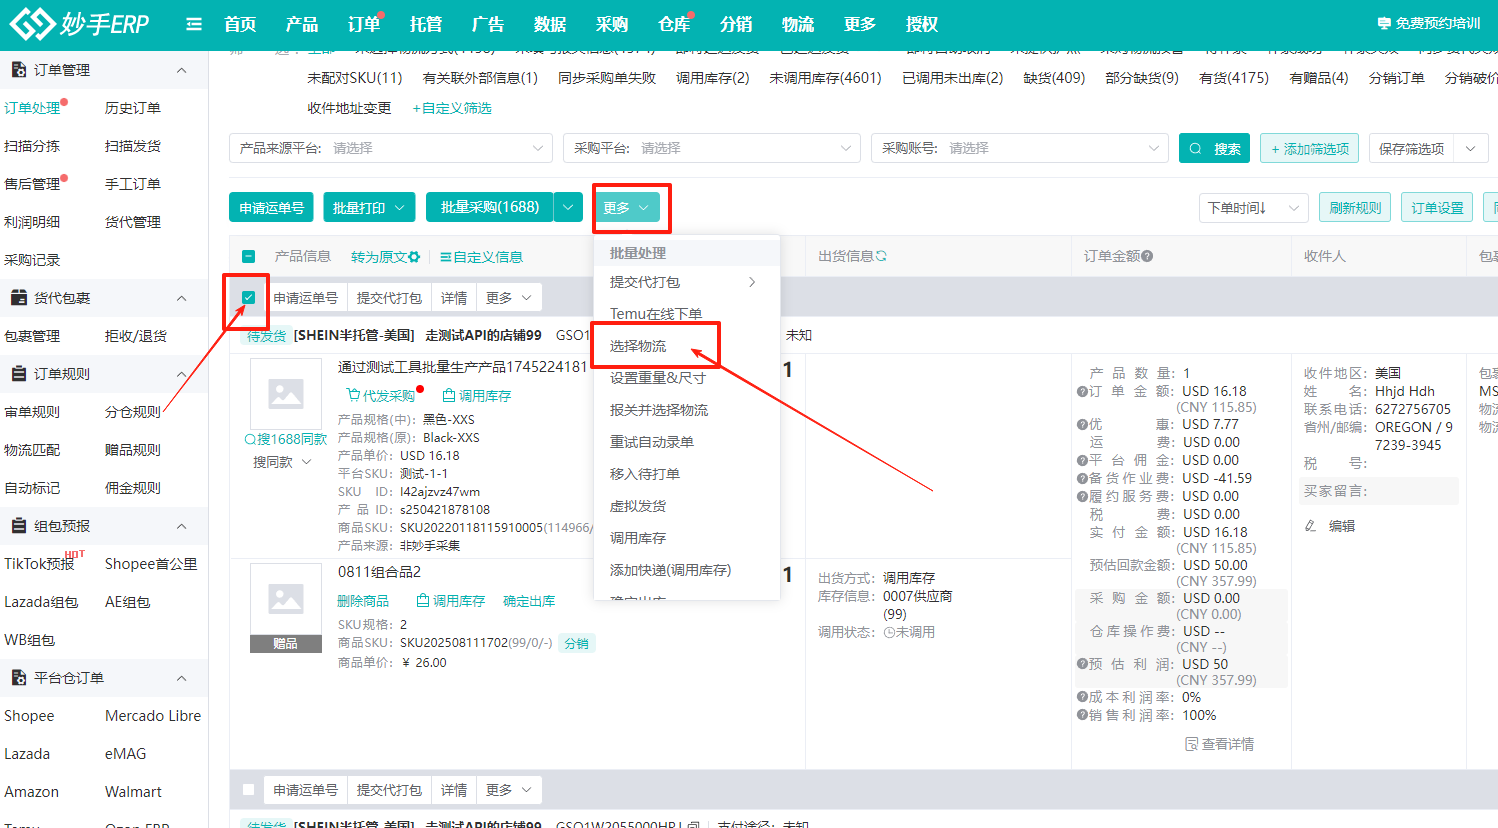This screenshot has height=828, width=1498.
Task: Click the pencil 编辑 icon under recipient info
Action: coord(1311,526)
